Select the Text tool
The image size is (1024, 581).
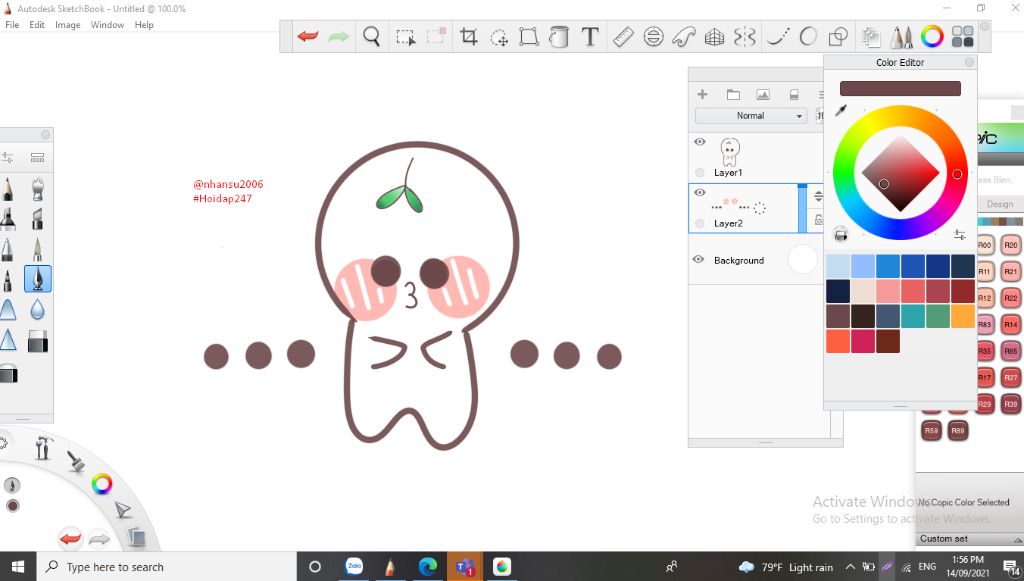pos(590,37)
